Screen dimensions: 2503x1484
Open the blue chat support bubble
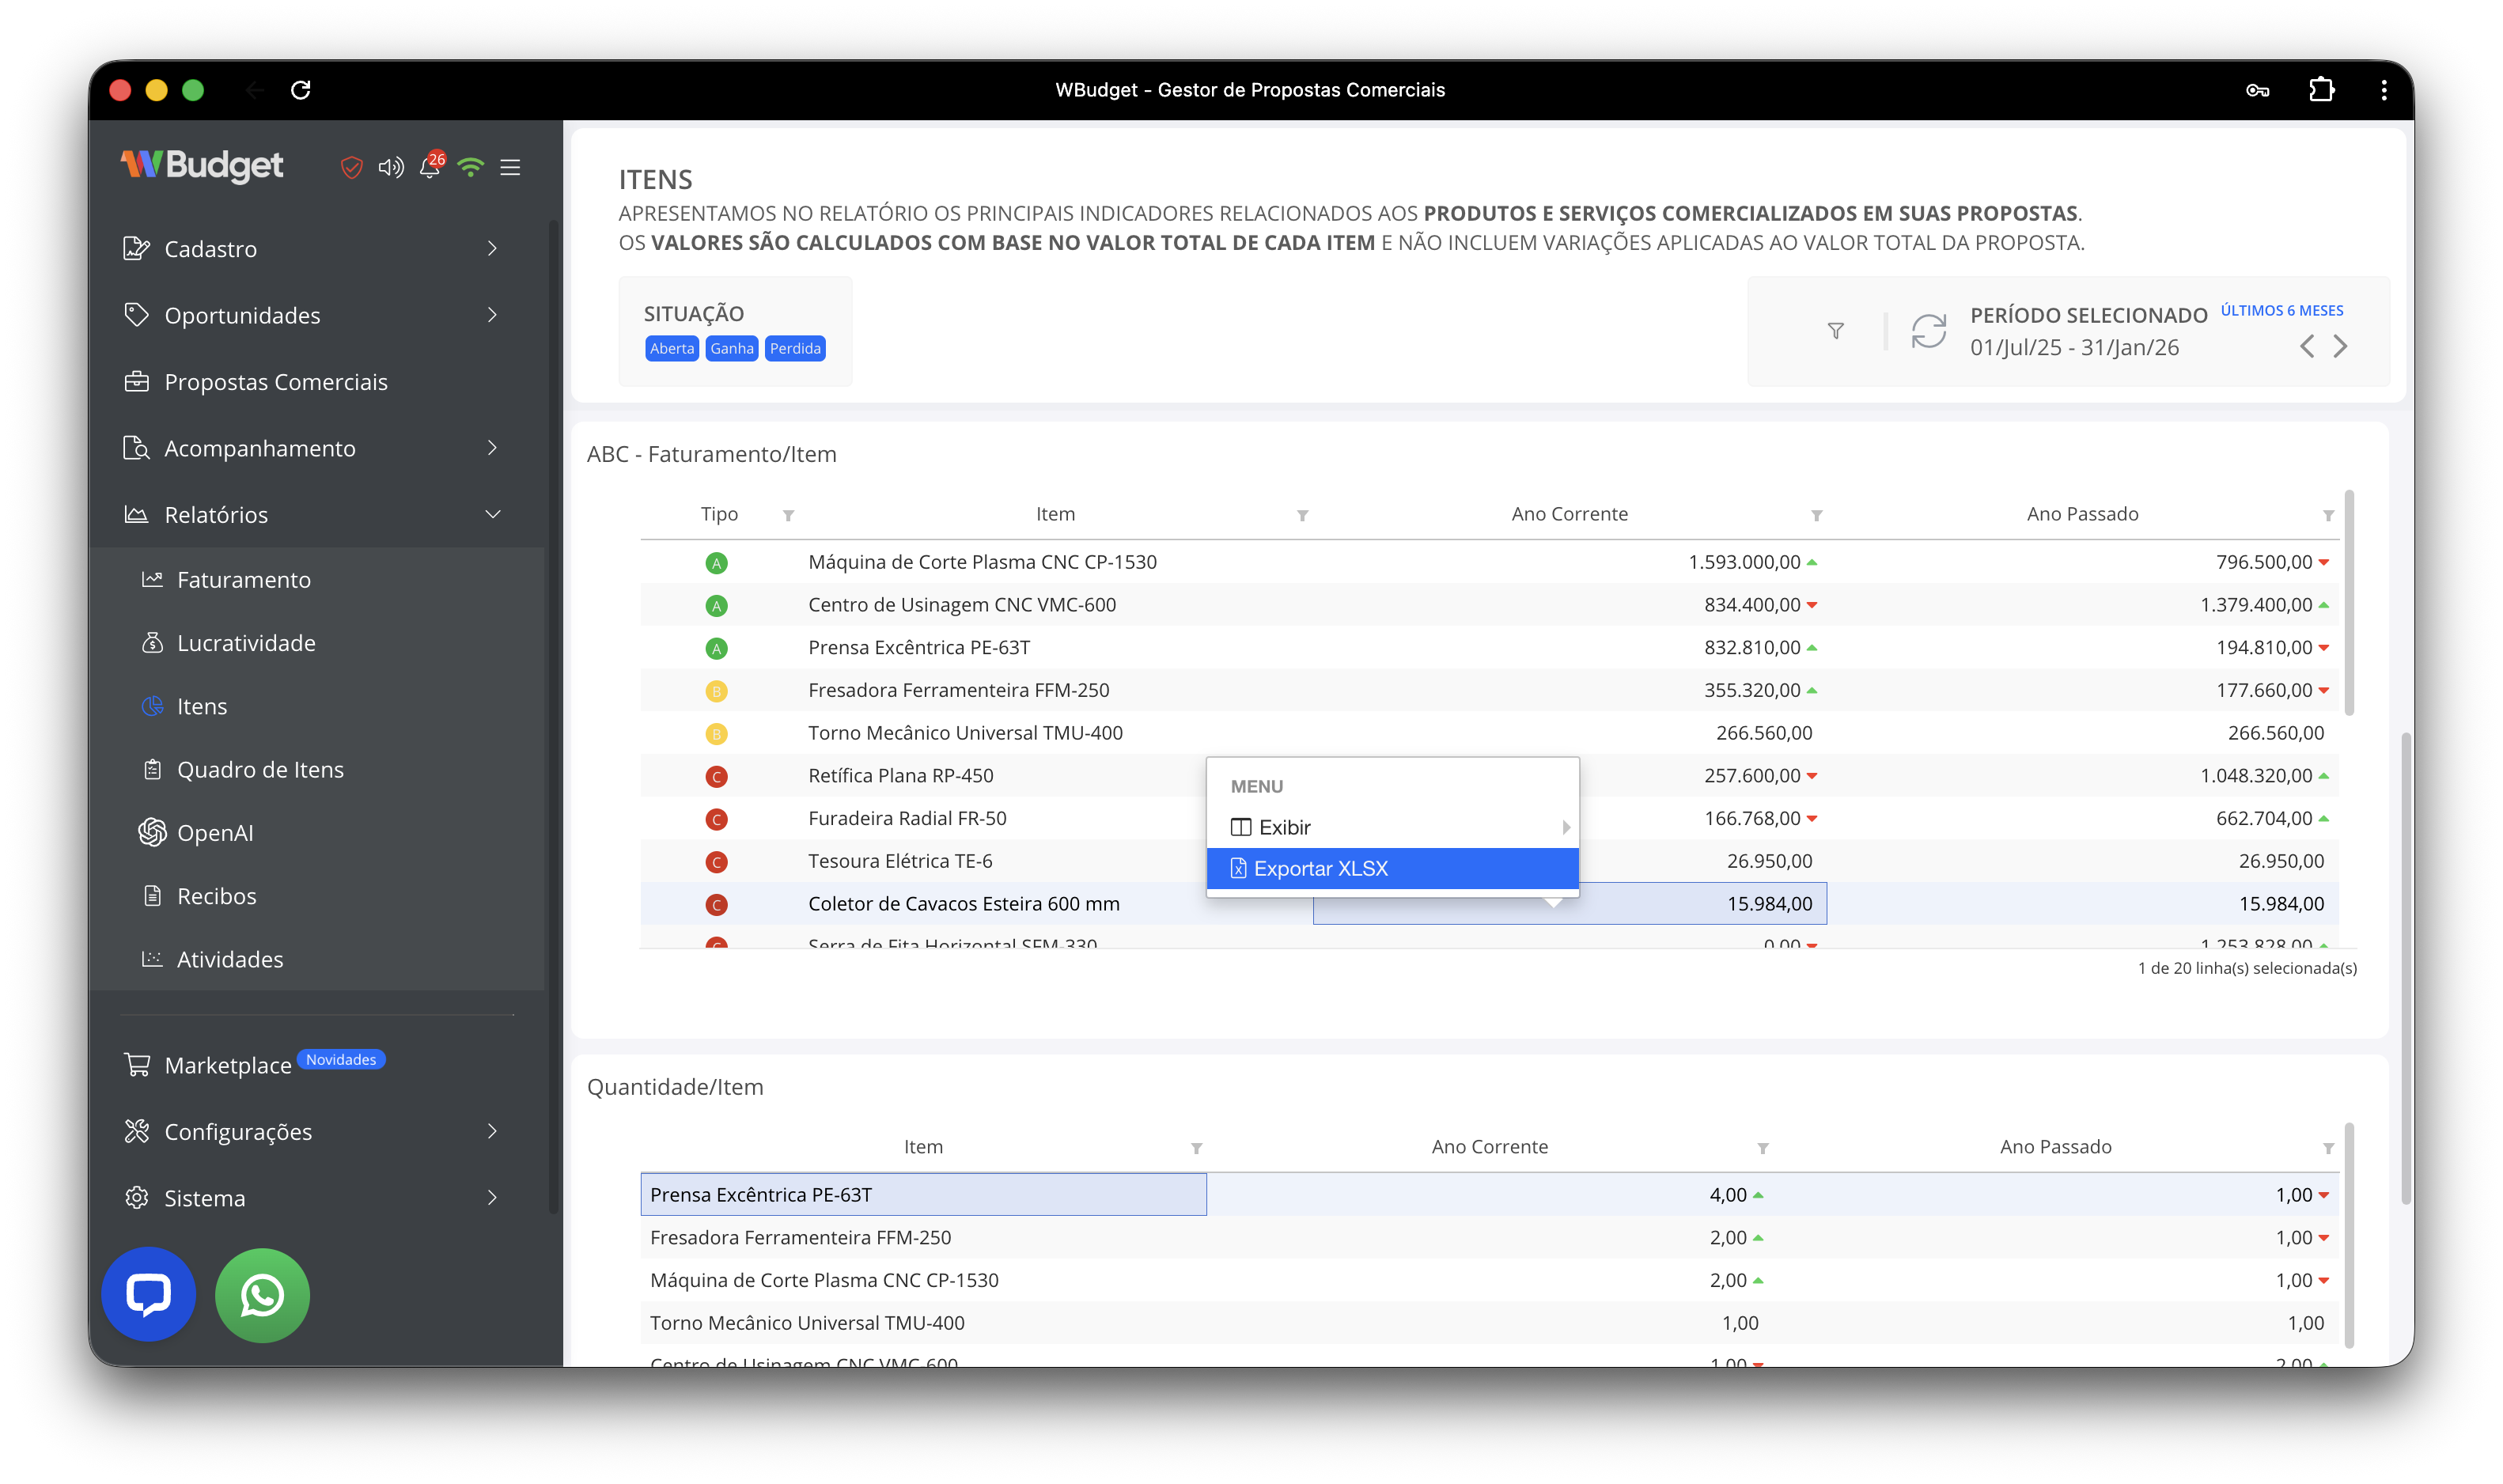point(148,1295)
